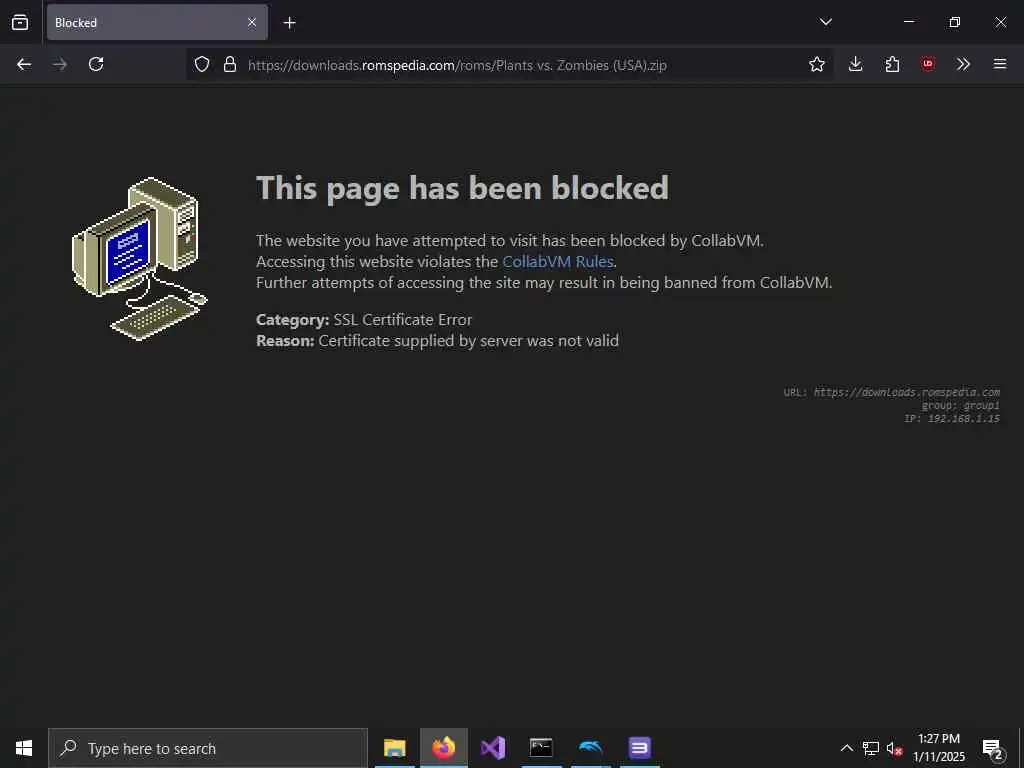Open network status tray icon
The height and width of the screenshot is (768, 1024).
(x=871, y=748)
